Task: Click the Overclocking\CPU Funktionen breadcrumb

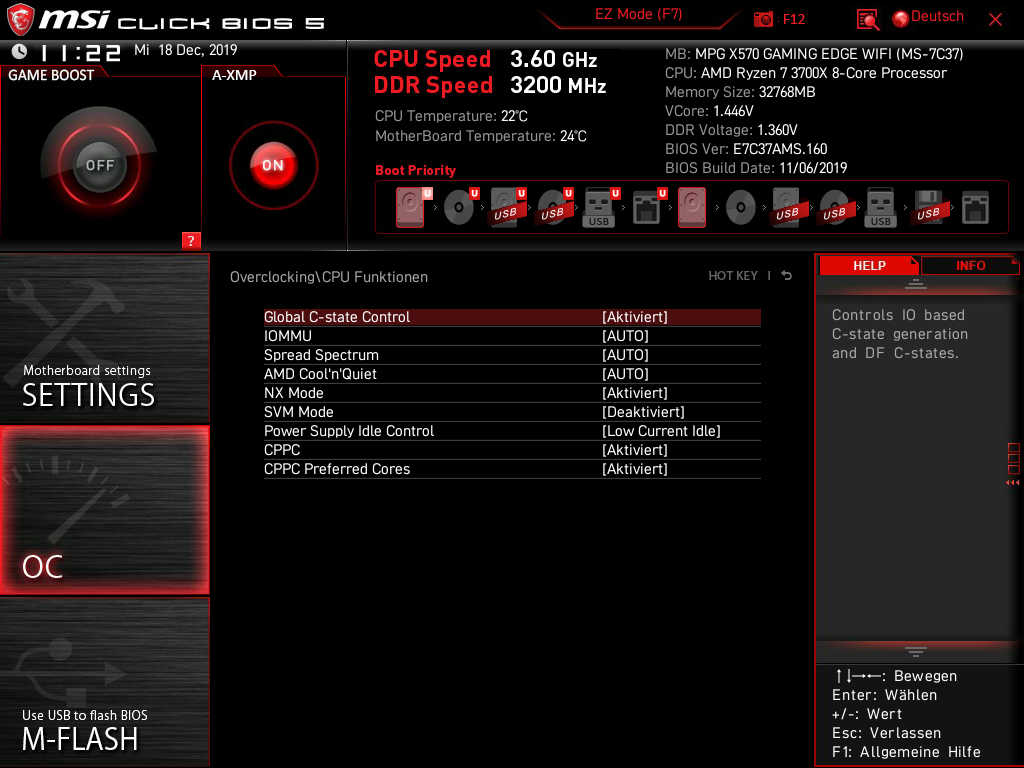Action: point(329,277)
